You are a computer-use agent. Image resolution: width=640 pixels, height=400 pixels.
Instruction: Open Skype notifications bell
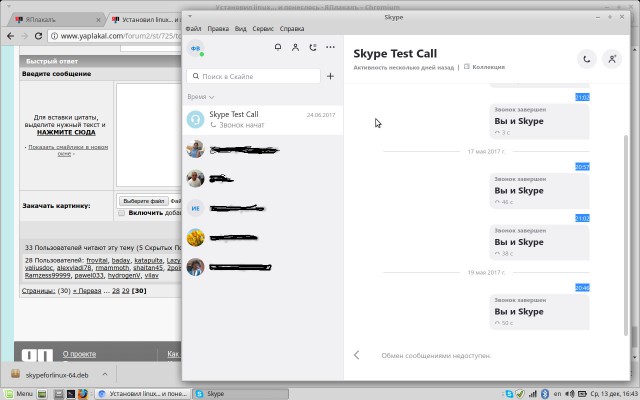pyautogui.click(x=278, y=47)
